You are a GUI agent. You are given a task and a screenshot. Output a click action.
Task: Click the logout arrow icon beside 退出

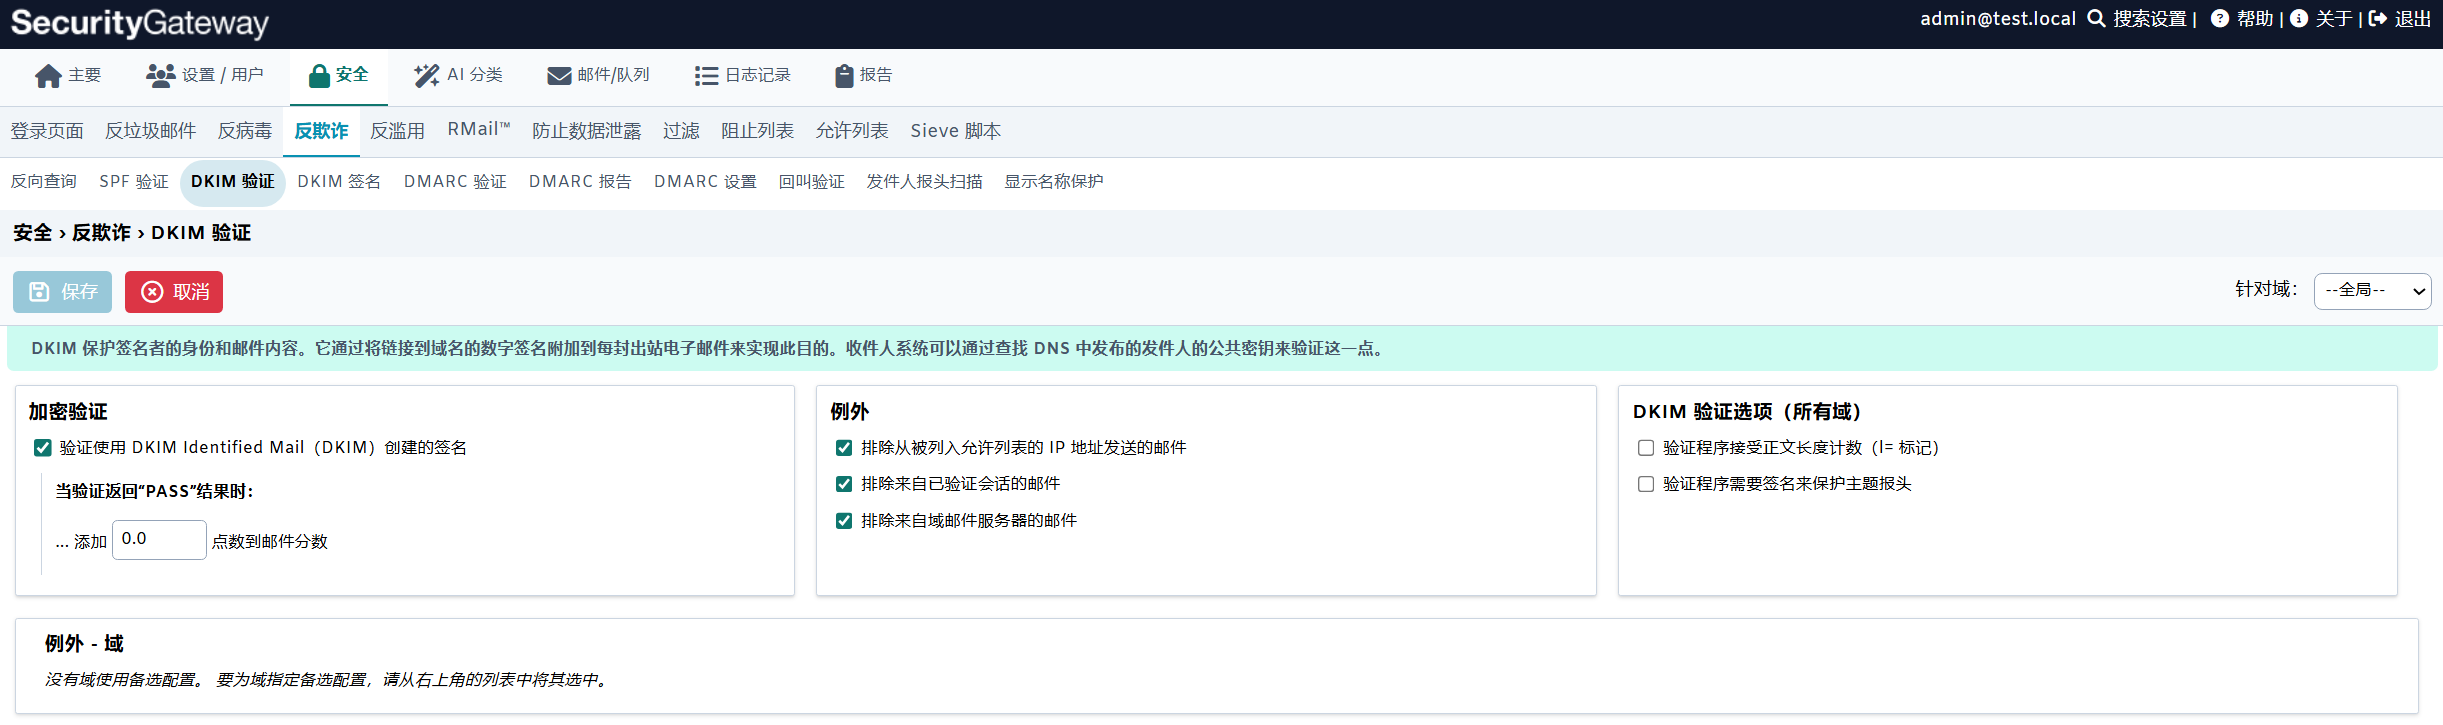(2378, 19)
